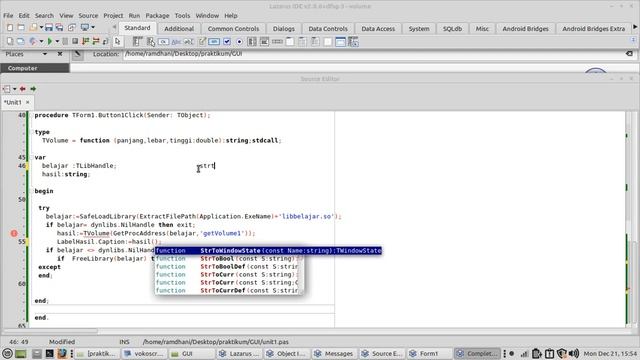The height and width of the screenshot is (360, 640).
Task: Open the Run button dropdown arrow
Action: (x=57, y=41)
